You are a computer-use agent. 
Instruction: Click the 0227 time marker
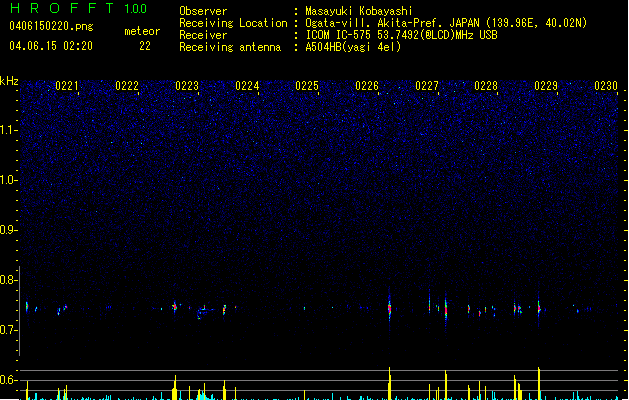click(426, 85)
